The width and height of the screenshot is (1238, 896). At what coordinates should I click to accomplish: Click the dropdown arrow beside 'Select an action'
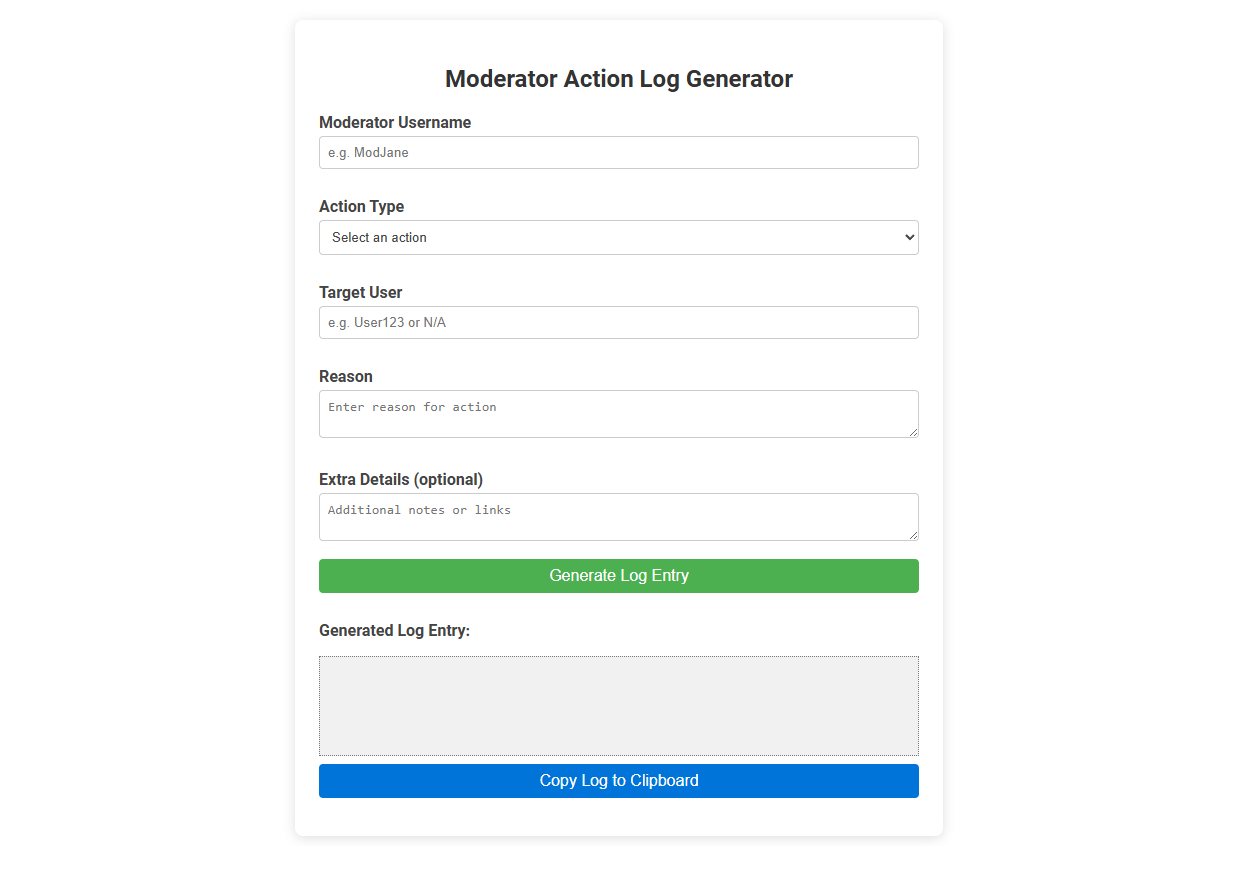905,237
